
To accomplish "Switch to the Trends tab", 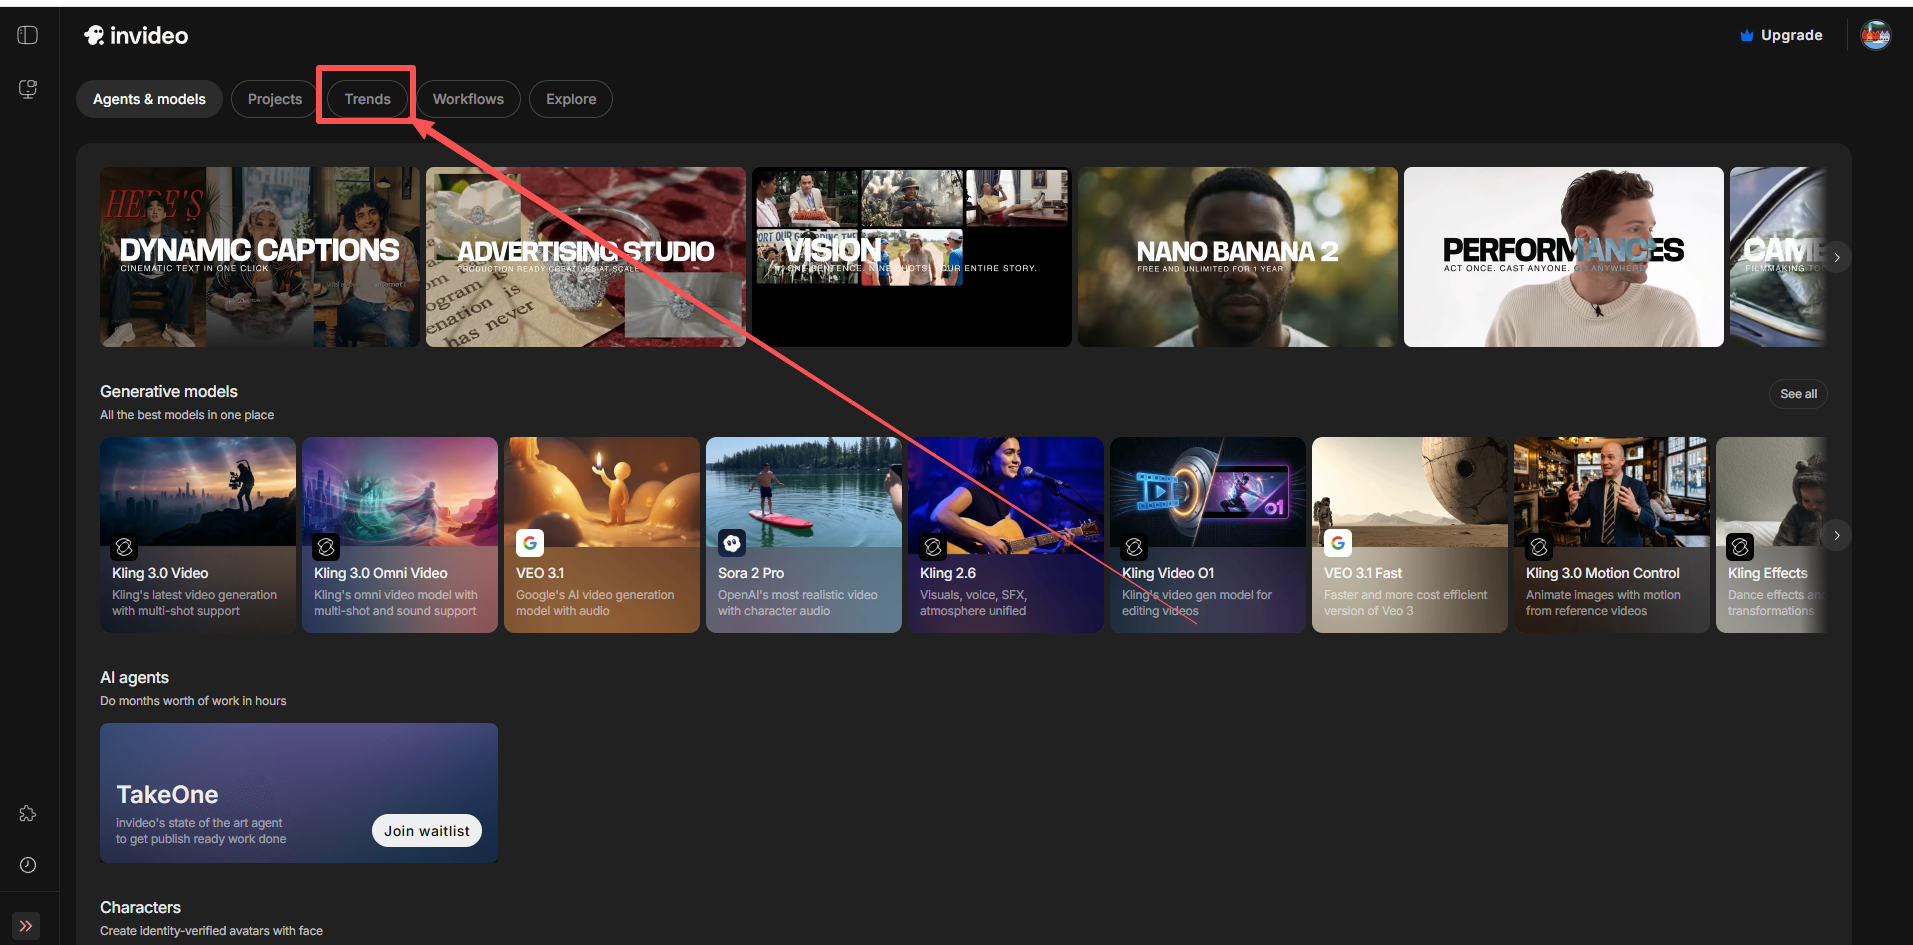I will point(367,99).
